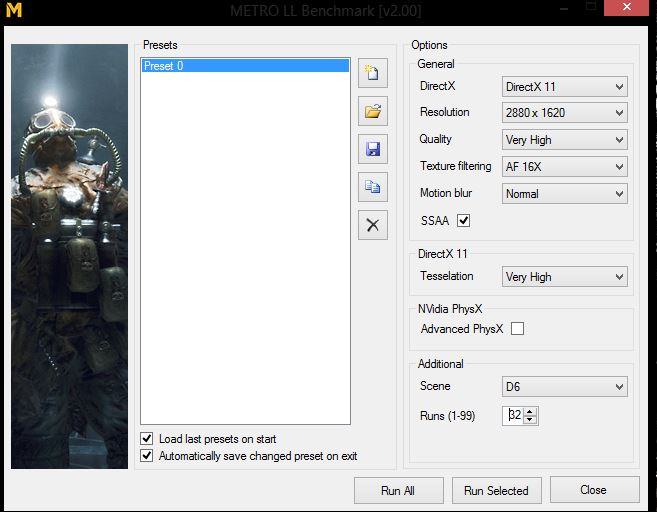Uncheck Automatically save changed preset on exit
657x512 pixels.
tap(147, 455)
